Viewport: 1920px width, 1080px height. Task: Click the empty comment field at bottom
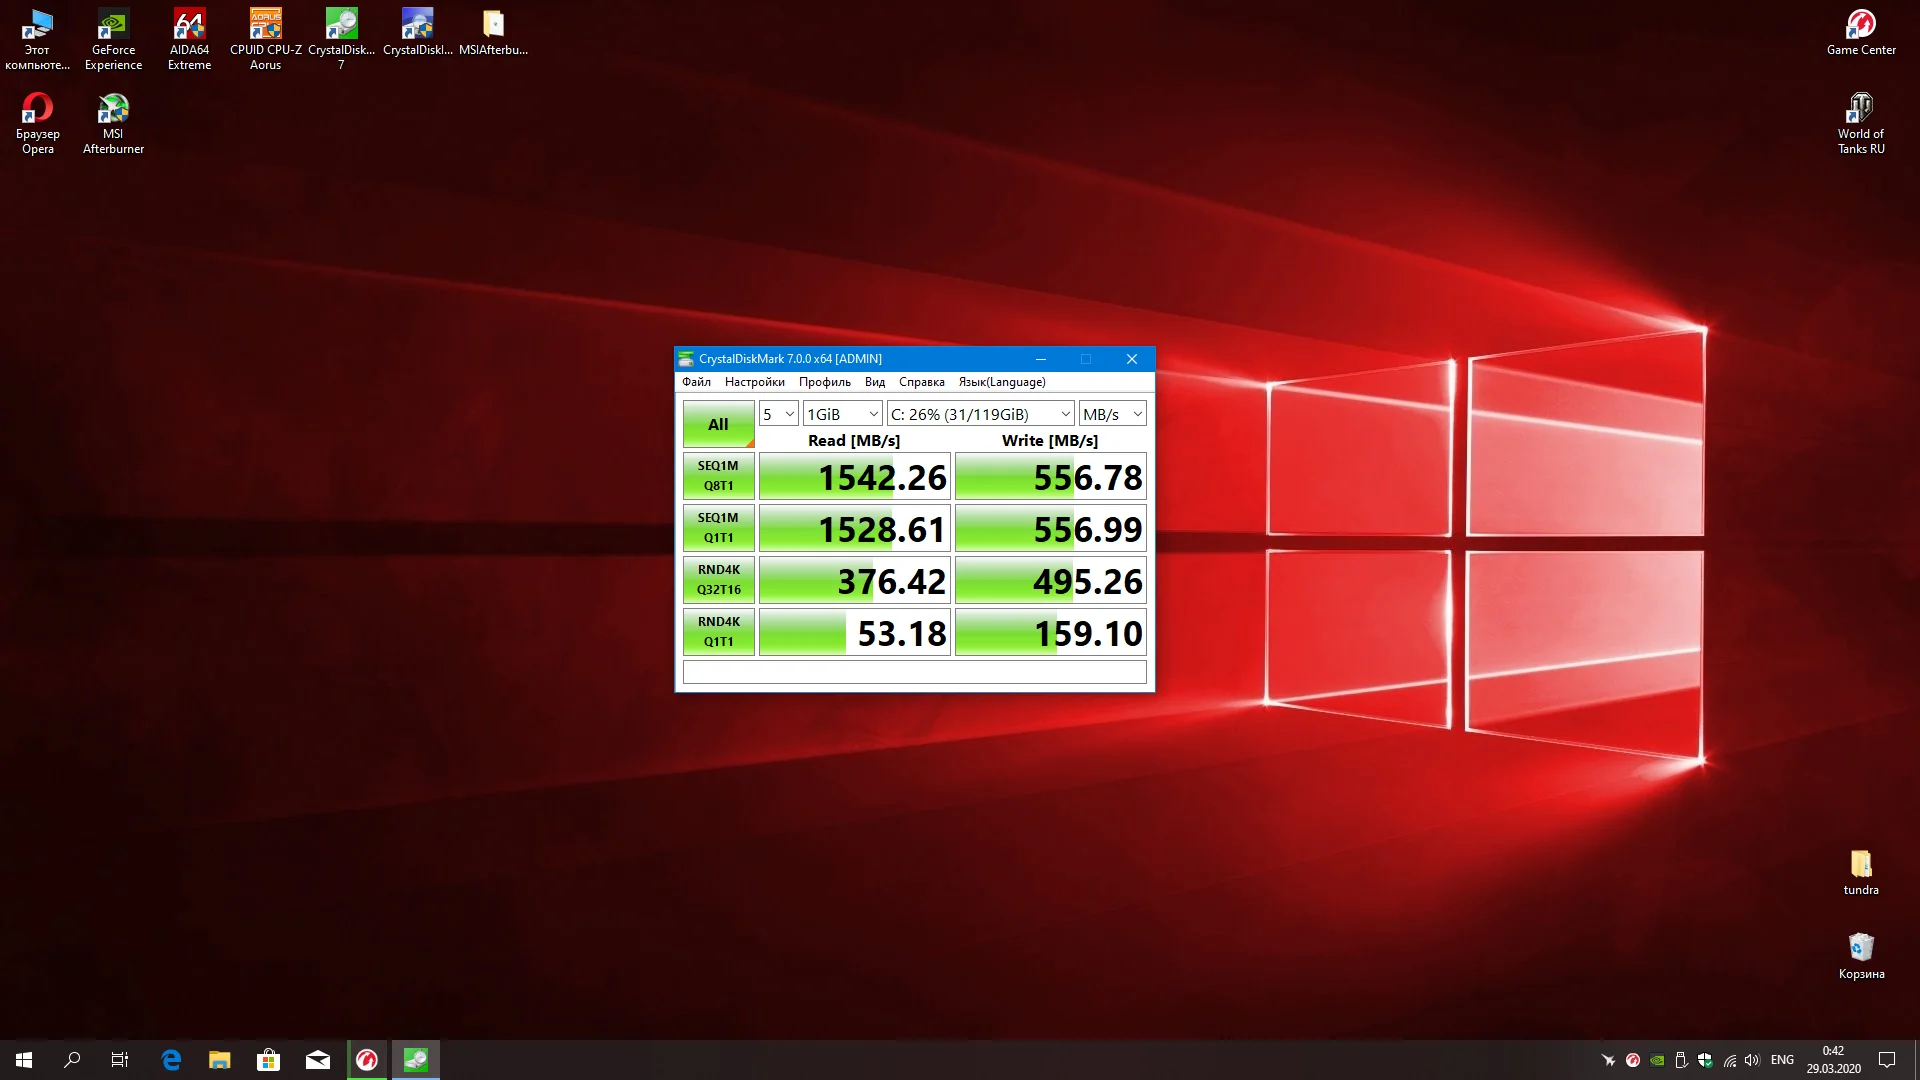[x=914, y=672]
